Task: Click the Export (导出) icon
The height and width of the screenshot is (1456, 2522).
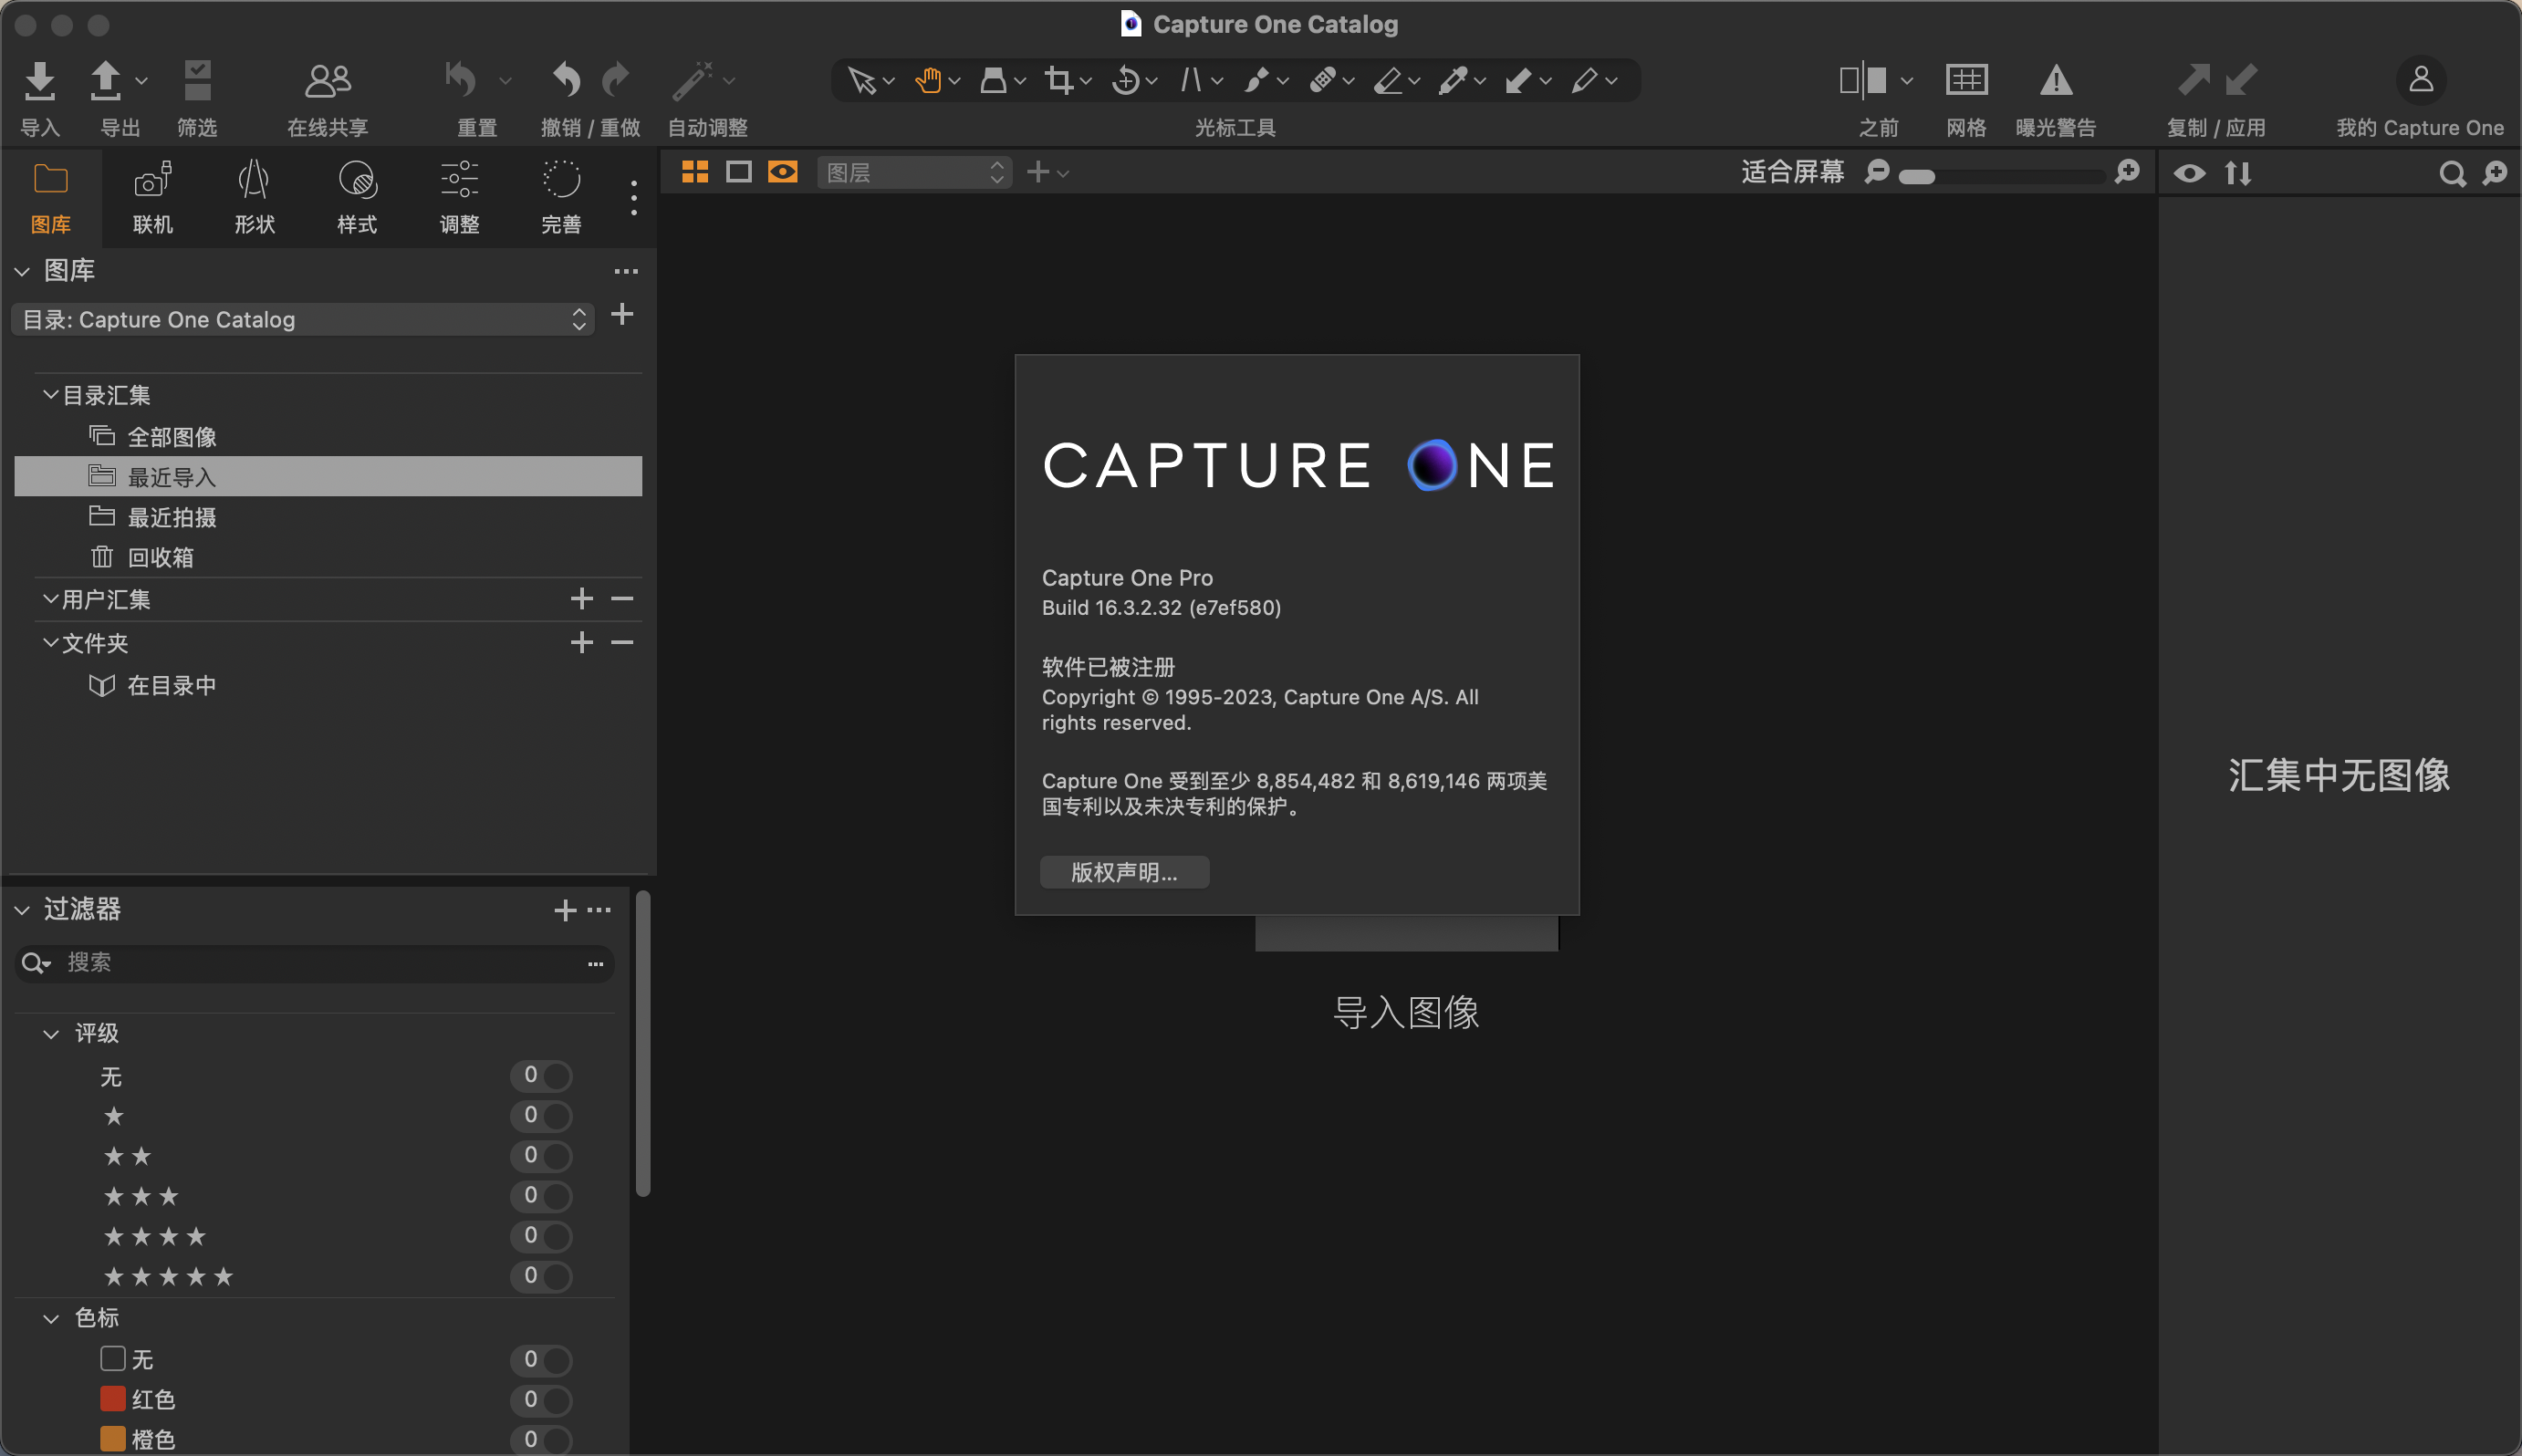Action: pyautogui.click(x=105, y=80)
